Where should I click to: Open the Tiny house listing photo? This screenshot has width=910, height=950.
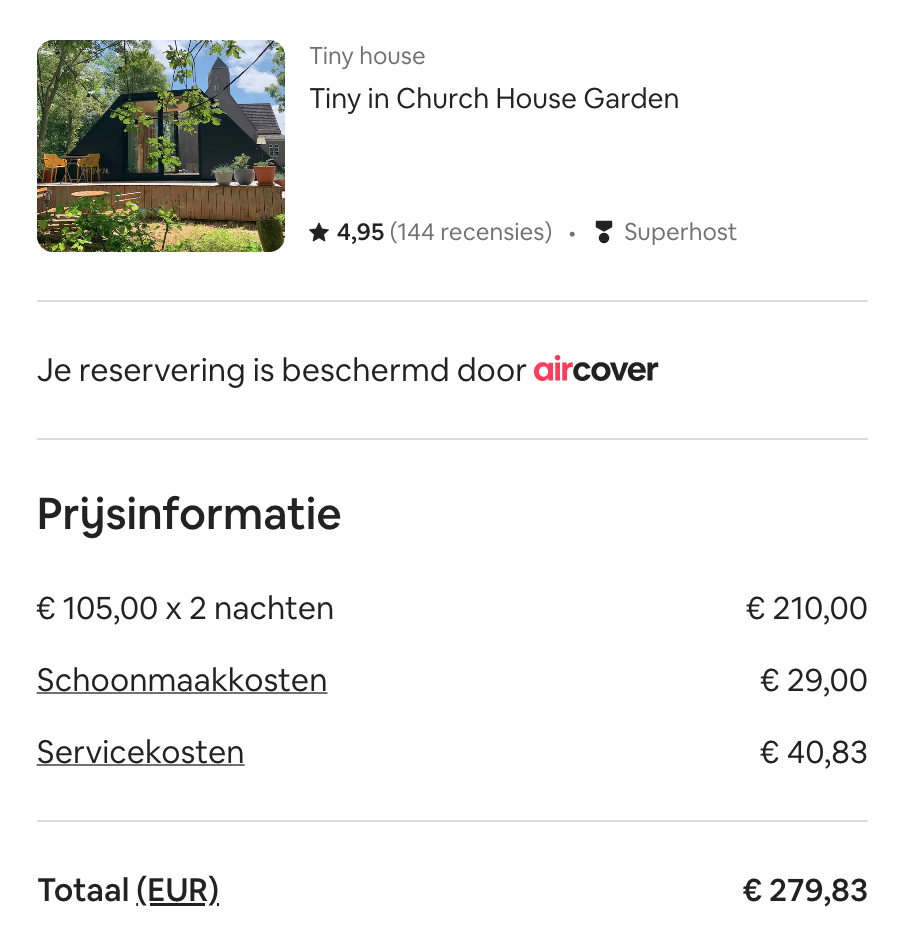[x=161, y=146]
